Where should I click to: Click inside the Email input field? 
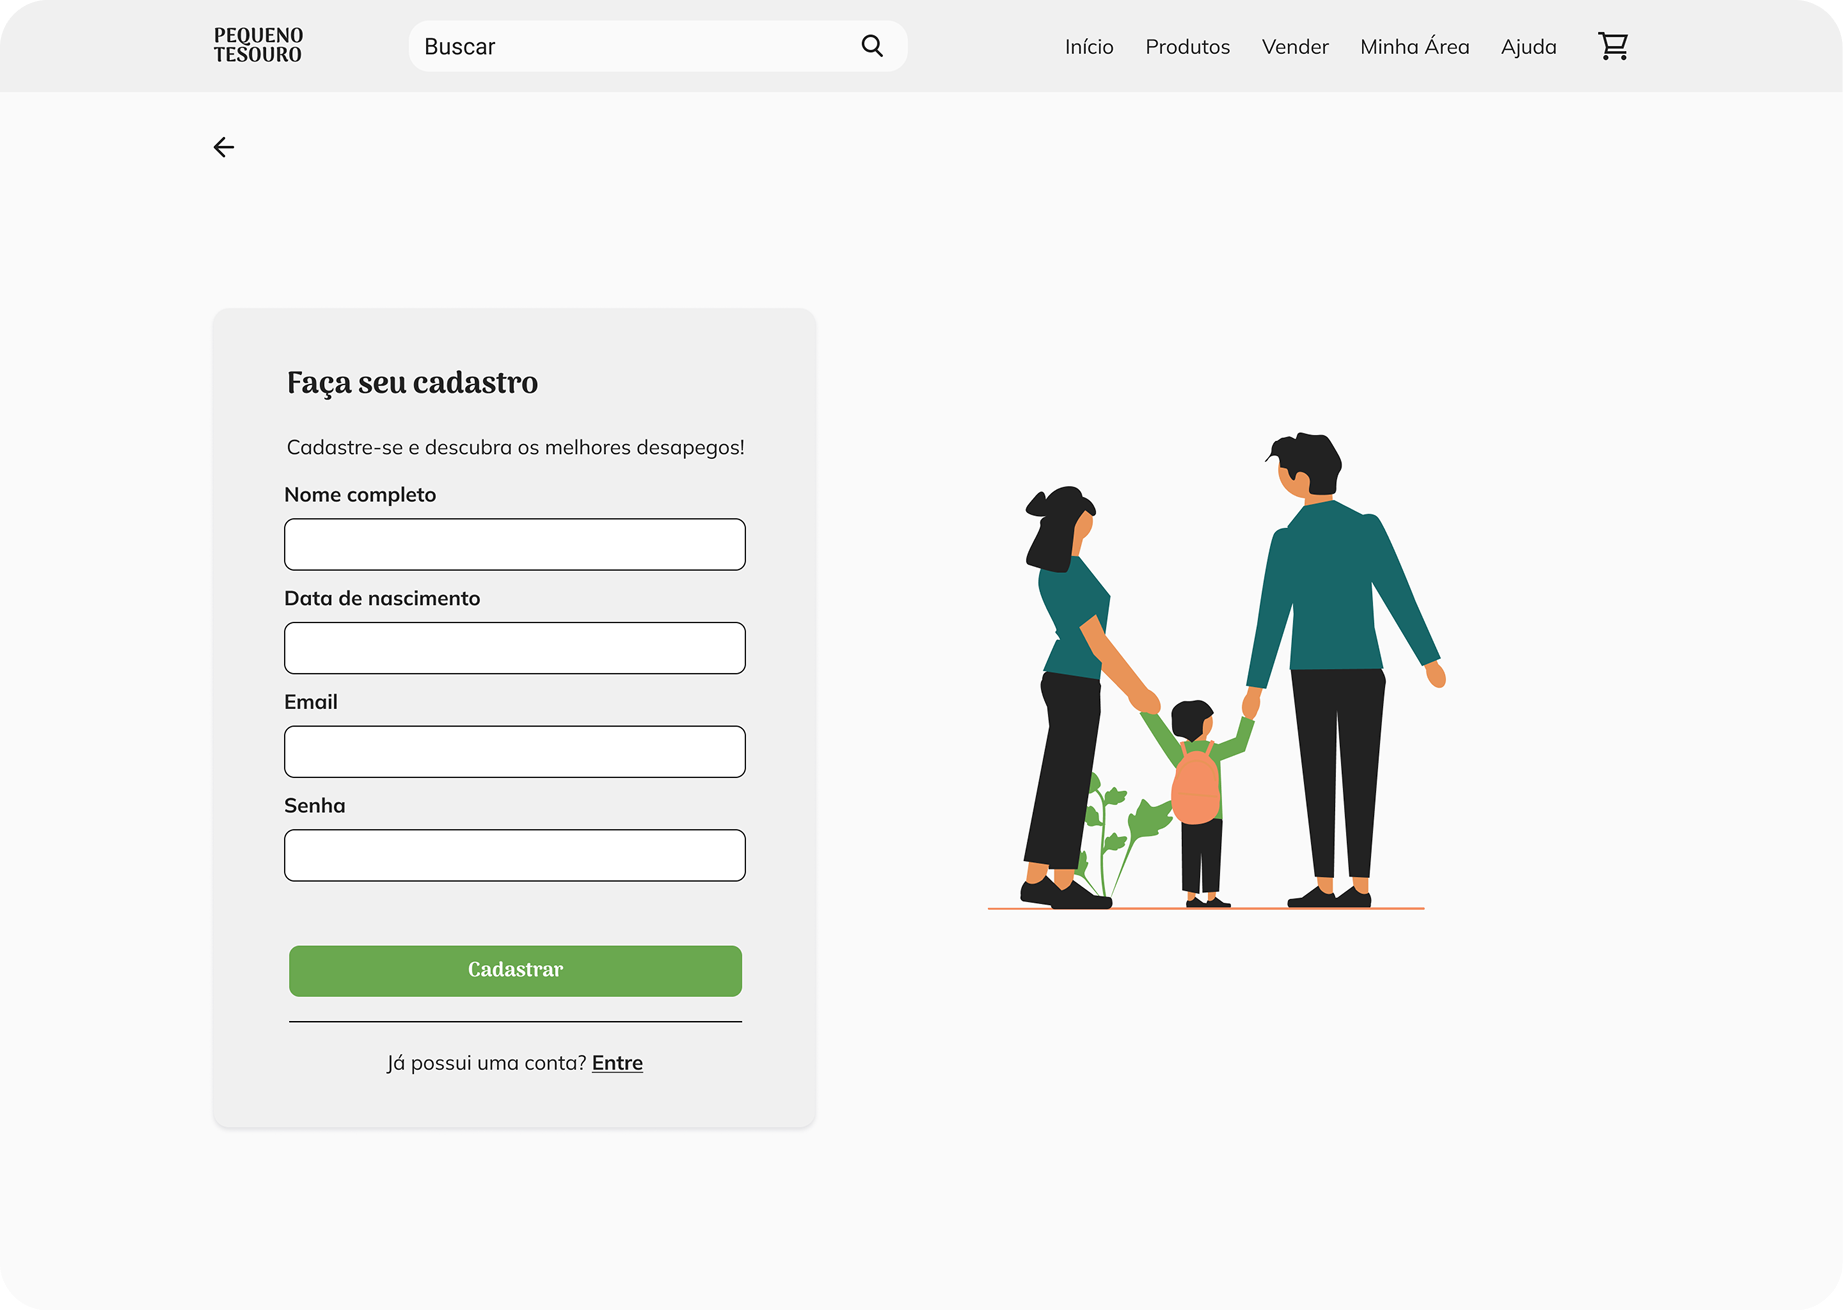515,752
